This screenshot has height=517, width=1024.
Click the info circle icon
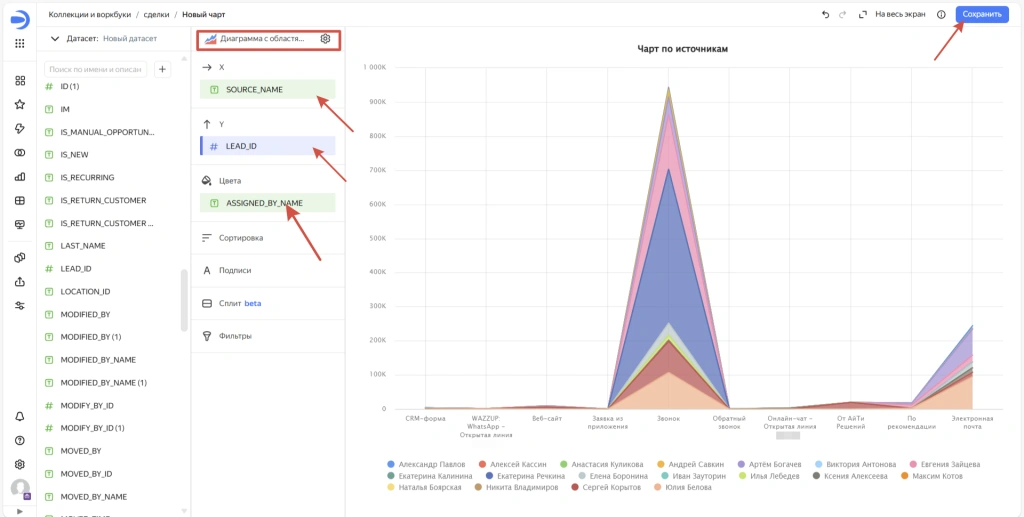pos(941,15)
